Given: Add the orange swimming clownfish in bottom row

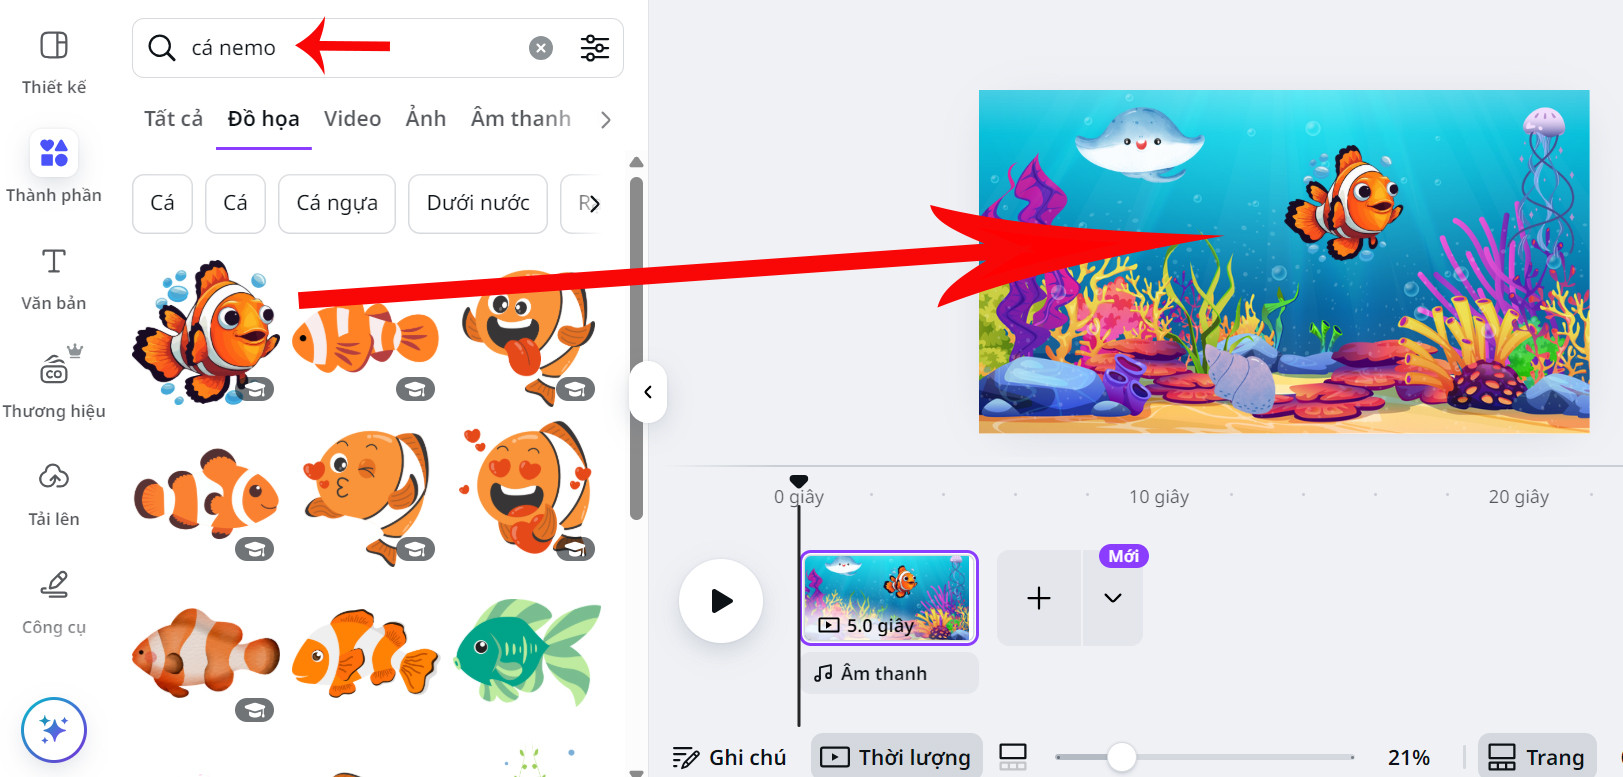Looking at the screenshot, I should tap(365, 652).
